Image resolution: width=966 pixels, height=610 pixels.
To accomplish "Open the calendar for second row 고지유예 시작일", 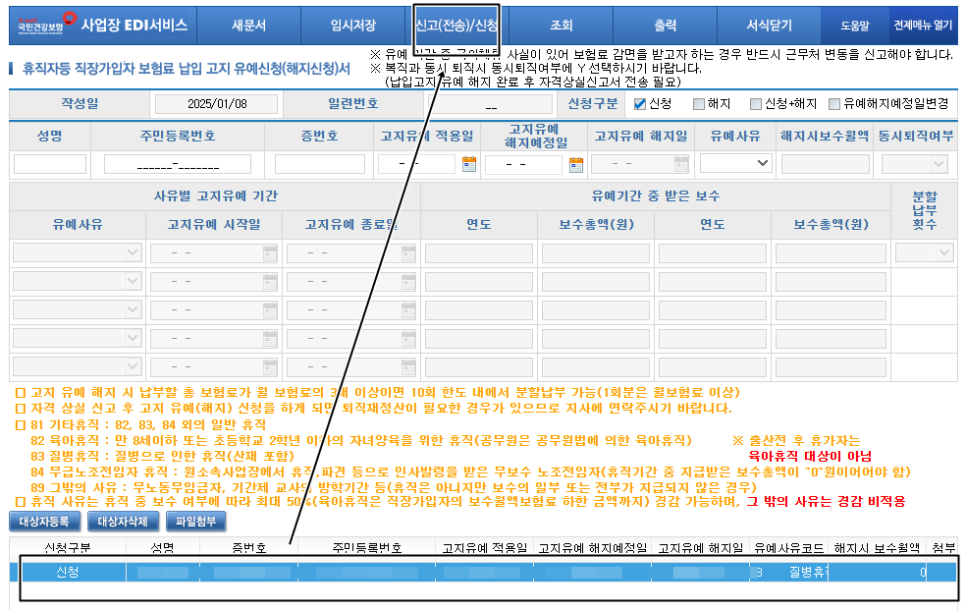I will (x=270, y=281).
